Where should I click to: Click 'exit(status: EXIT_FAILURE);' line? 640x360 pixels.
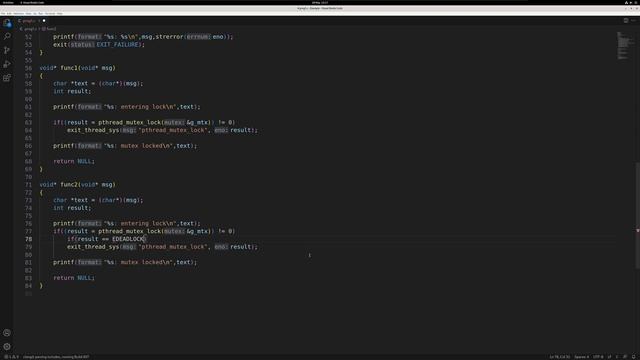99,44
